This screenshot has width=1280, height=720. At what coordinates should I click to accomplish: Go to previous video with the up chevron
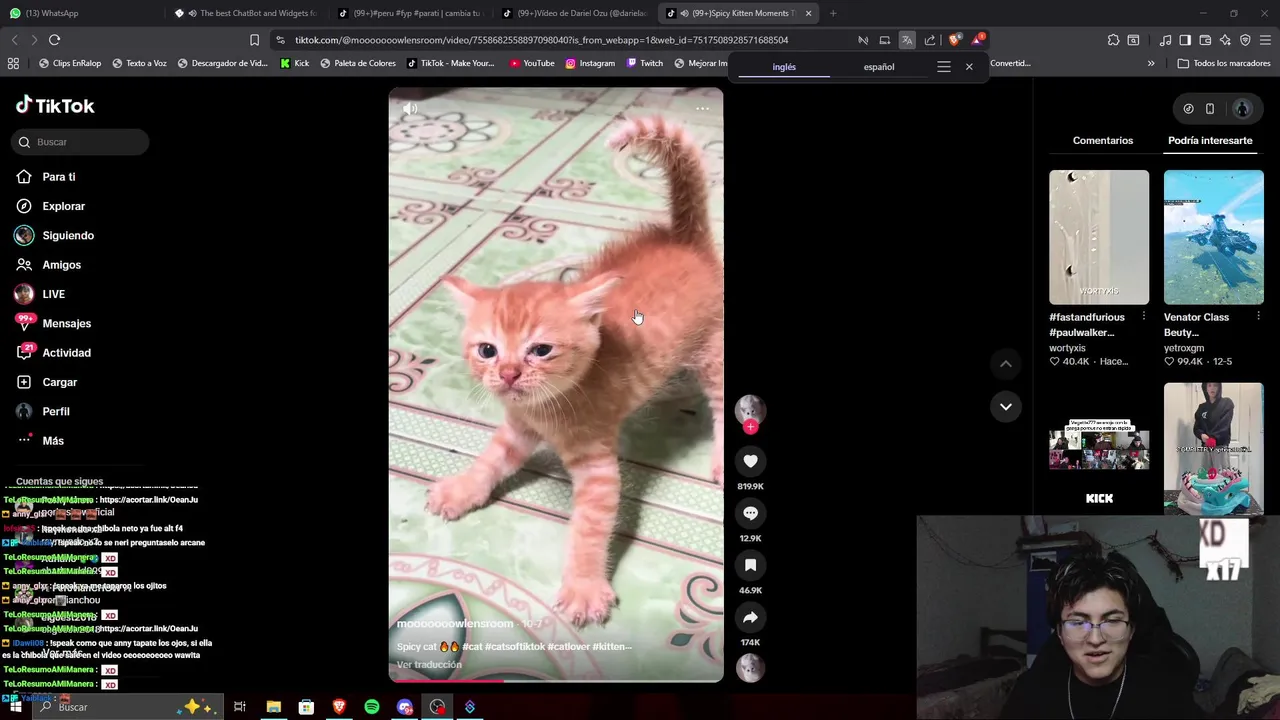[x=1005, y=364]
